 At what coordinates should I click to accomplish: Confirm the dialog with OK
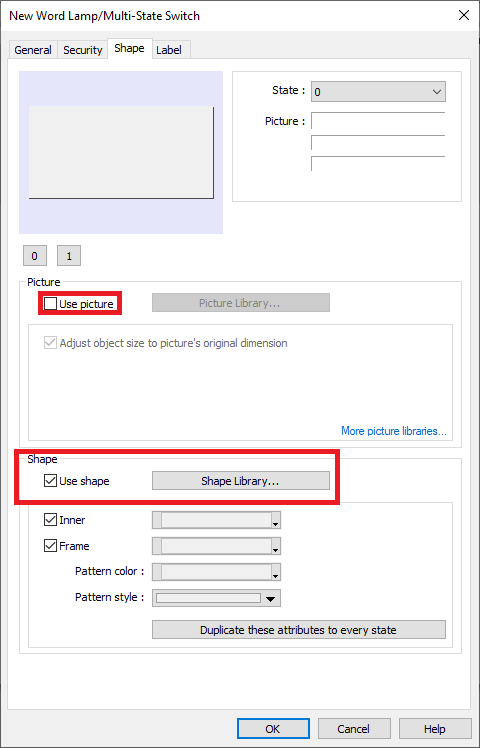coord(273,729)
